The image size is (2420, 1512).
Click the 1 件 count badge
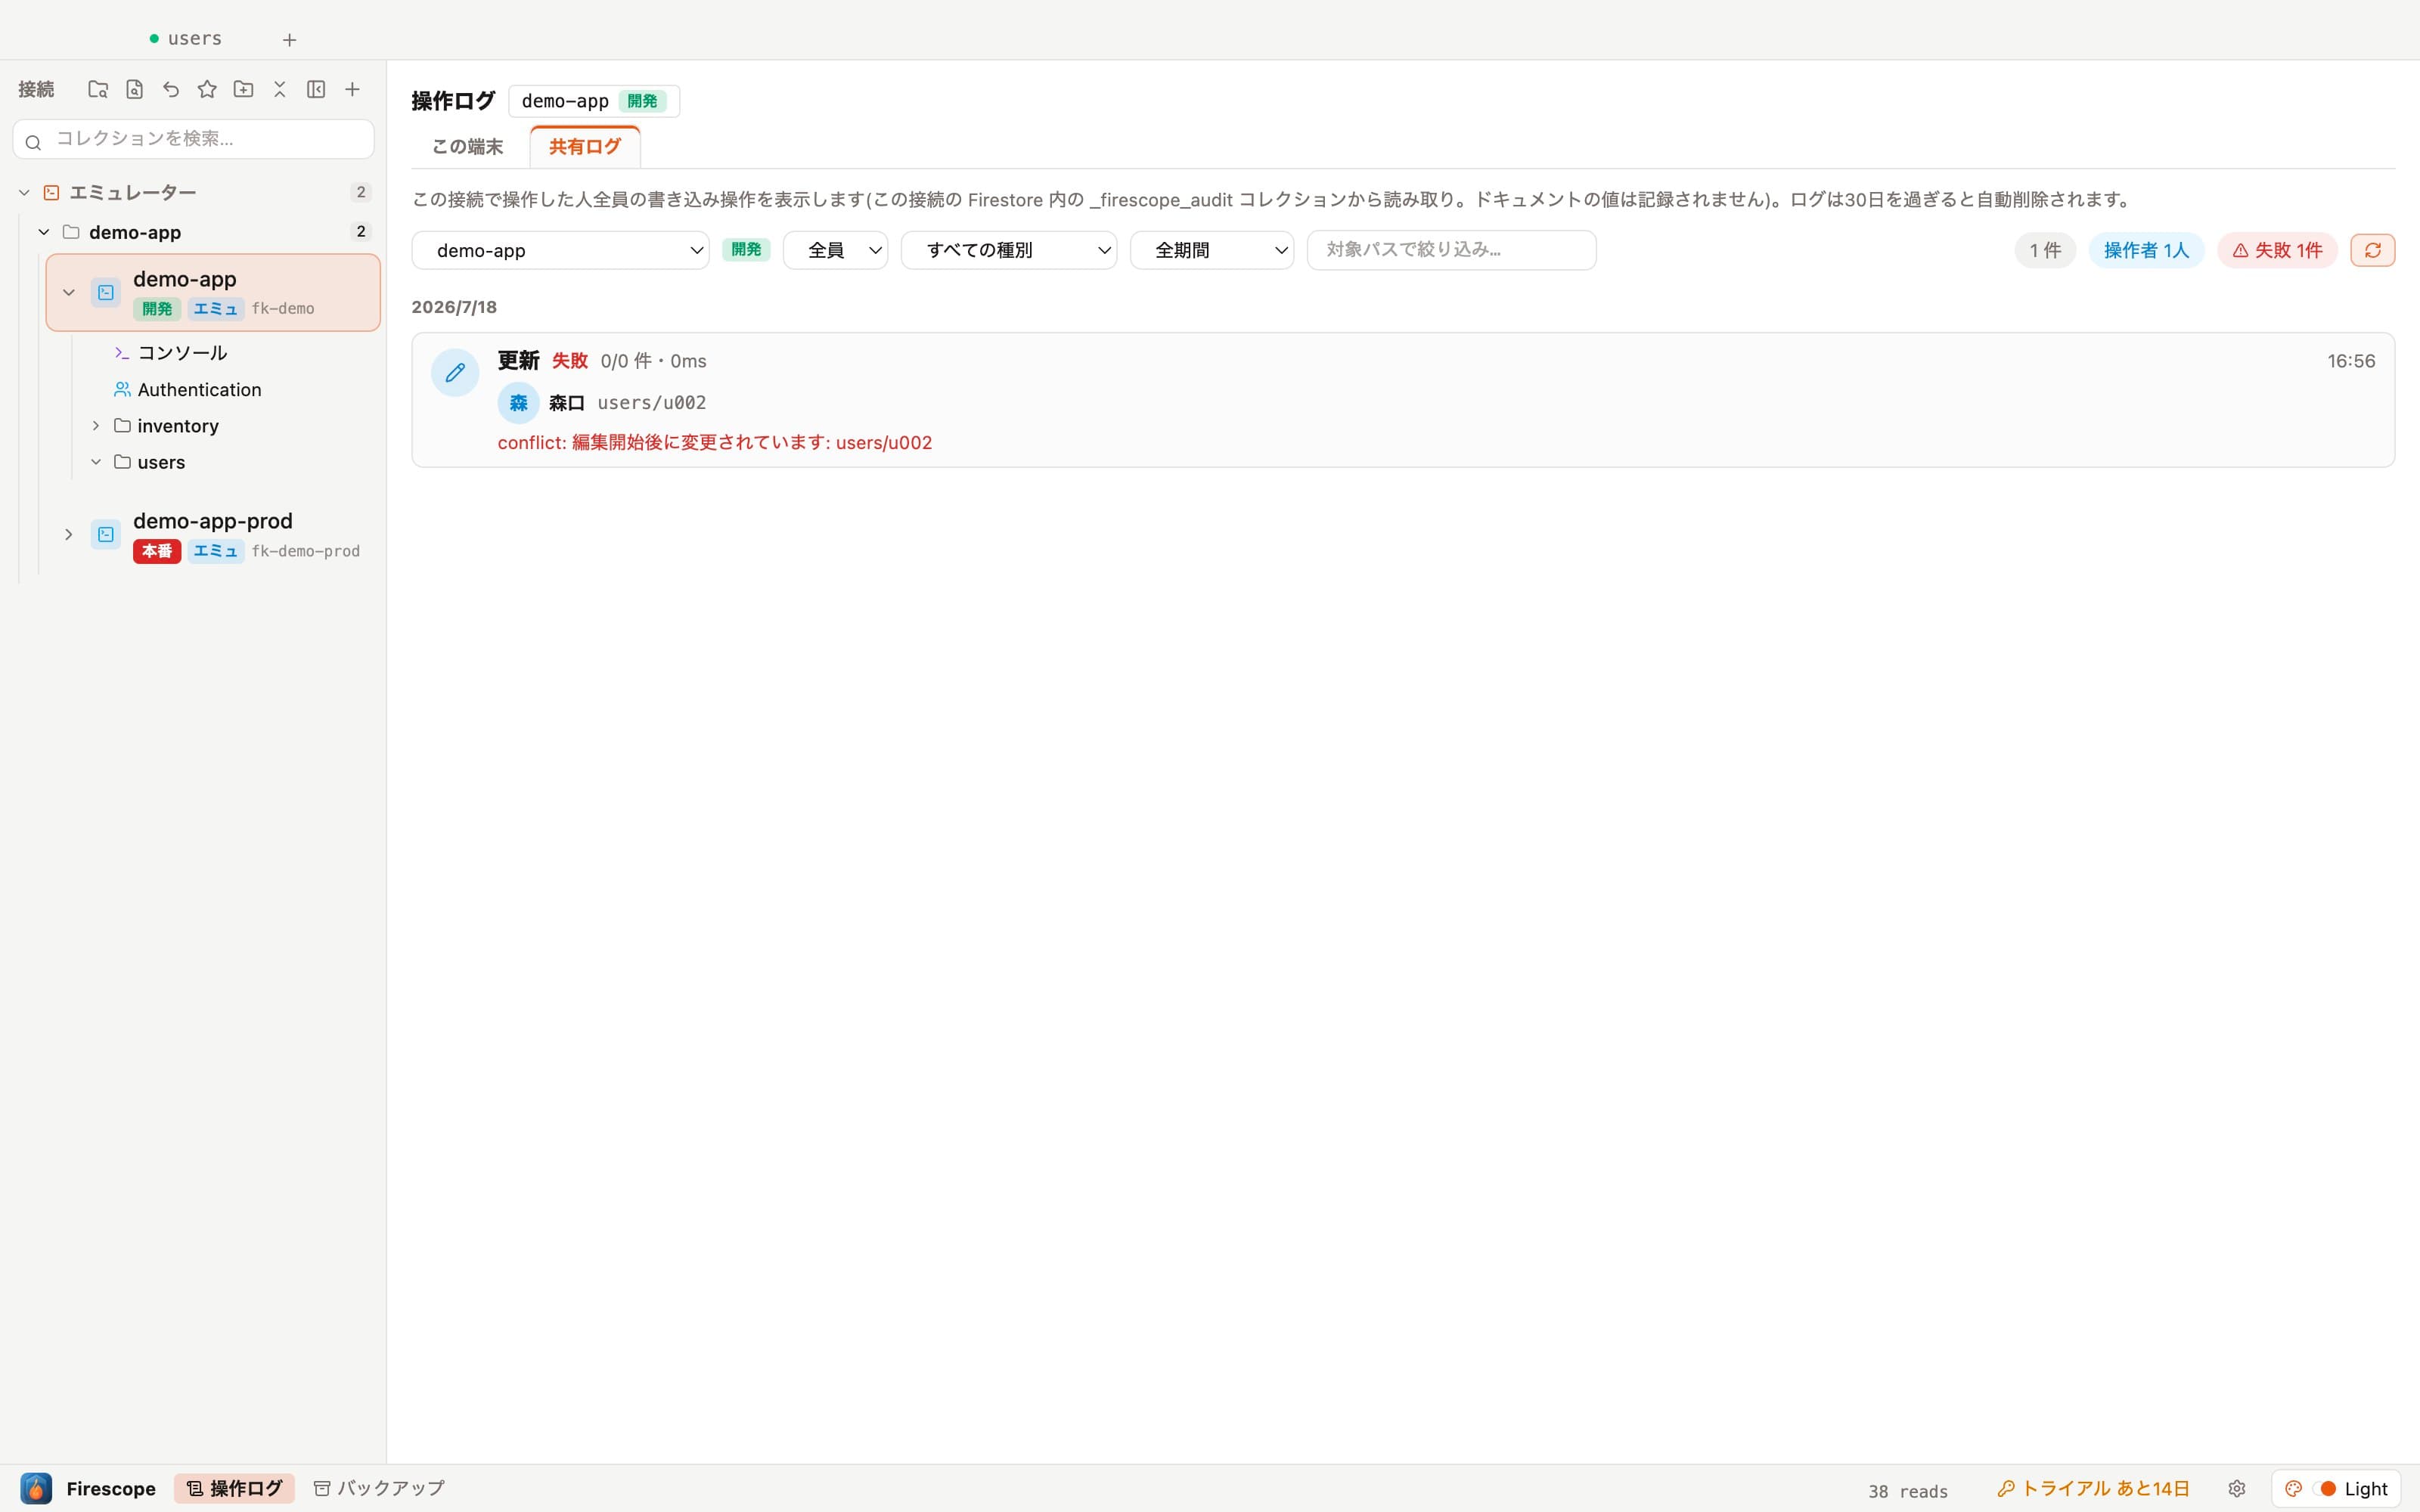coord(2045,250)
